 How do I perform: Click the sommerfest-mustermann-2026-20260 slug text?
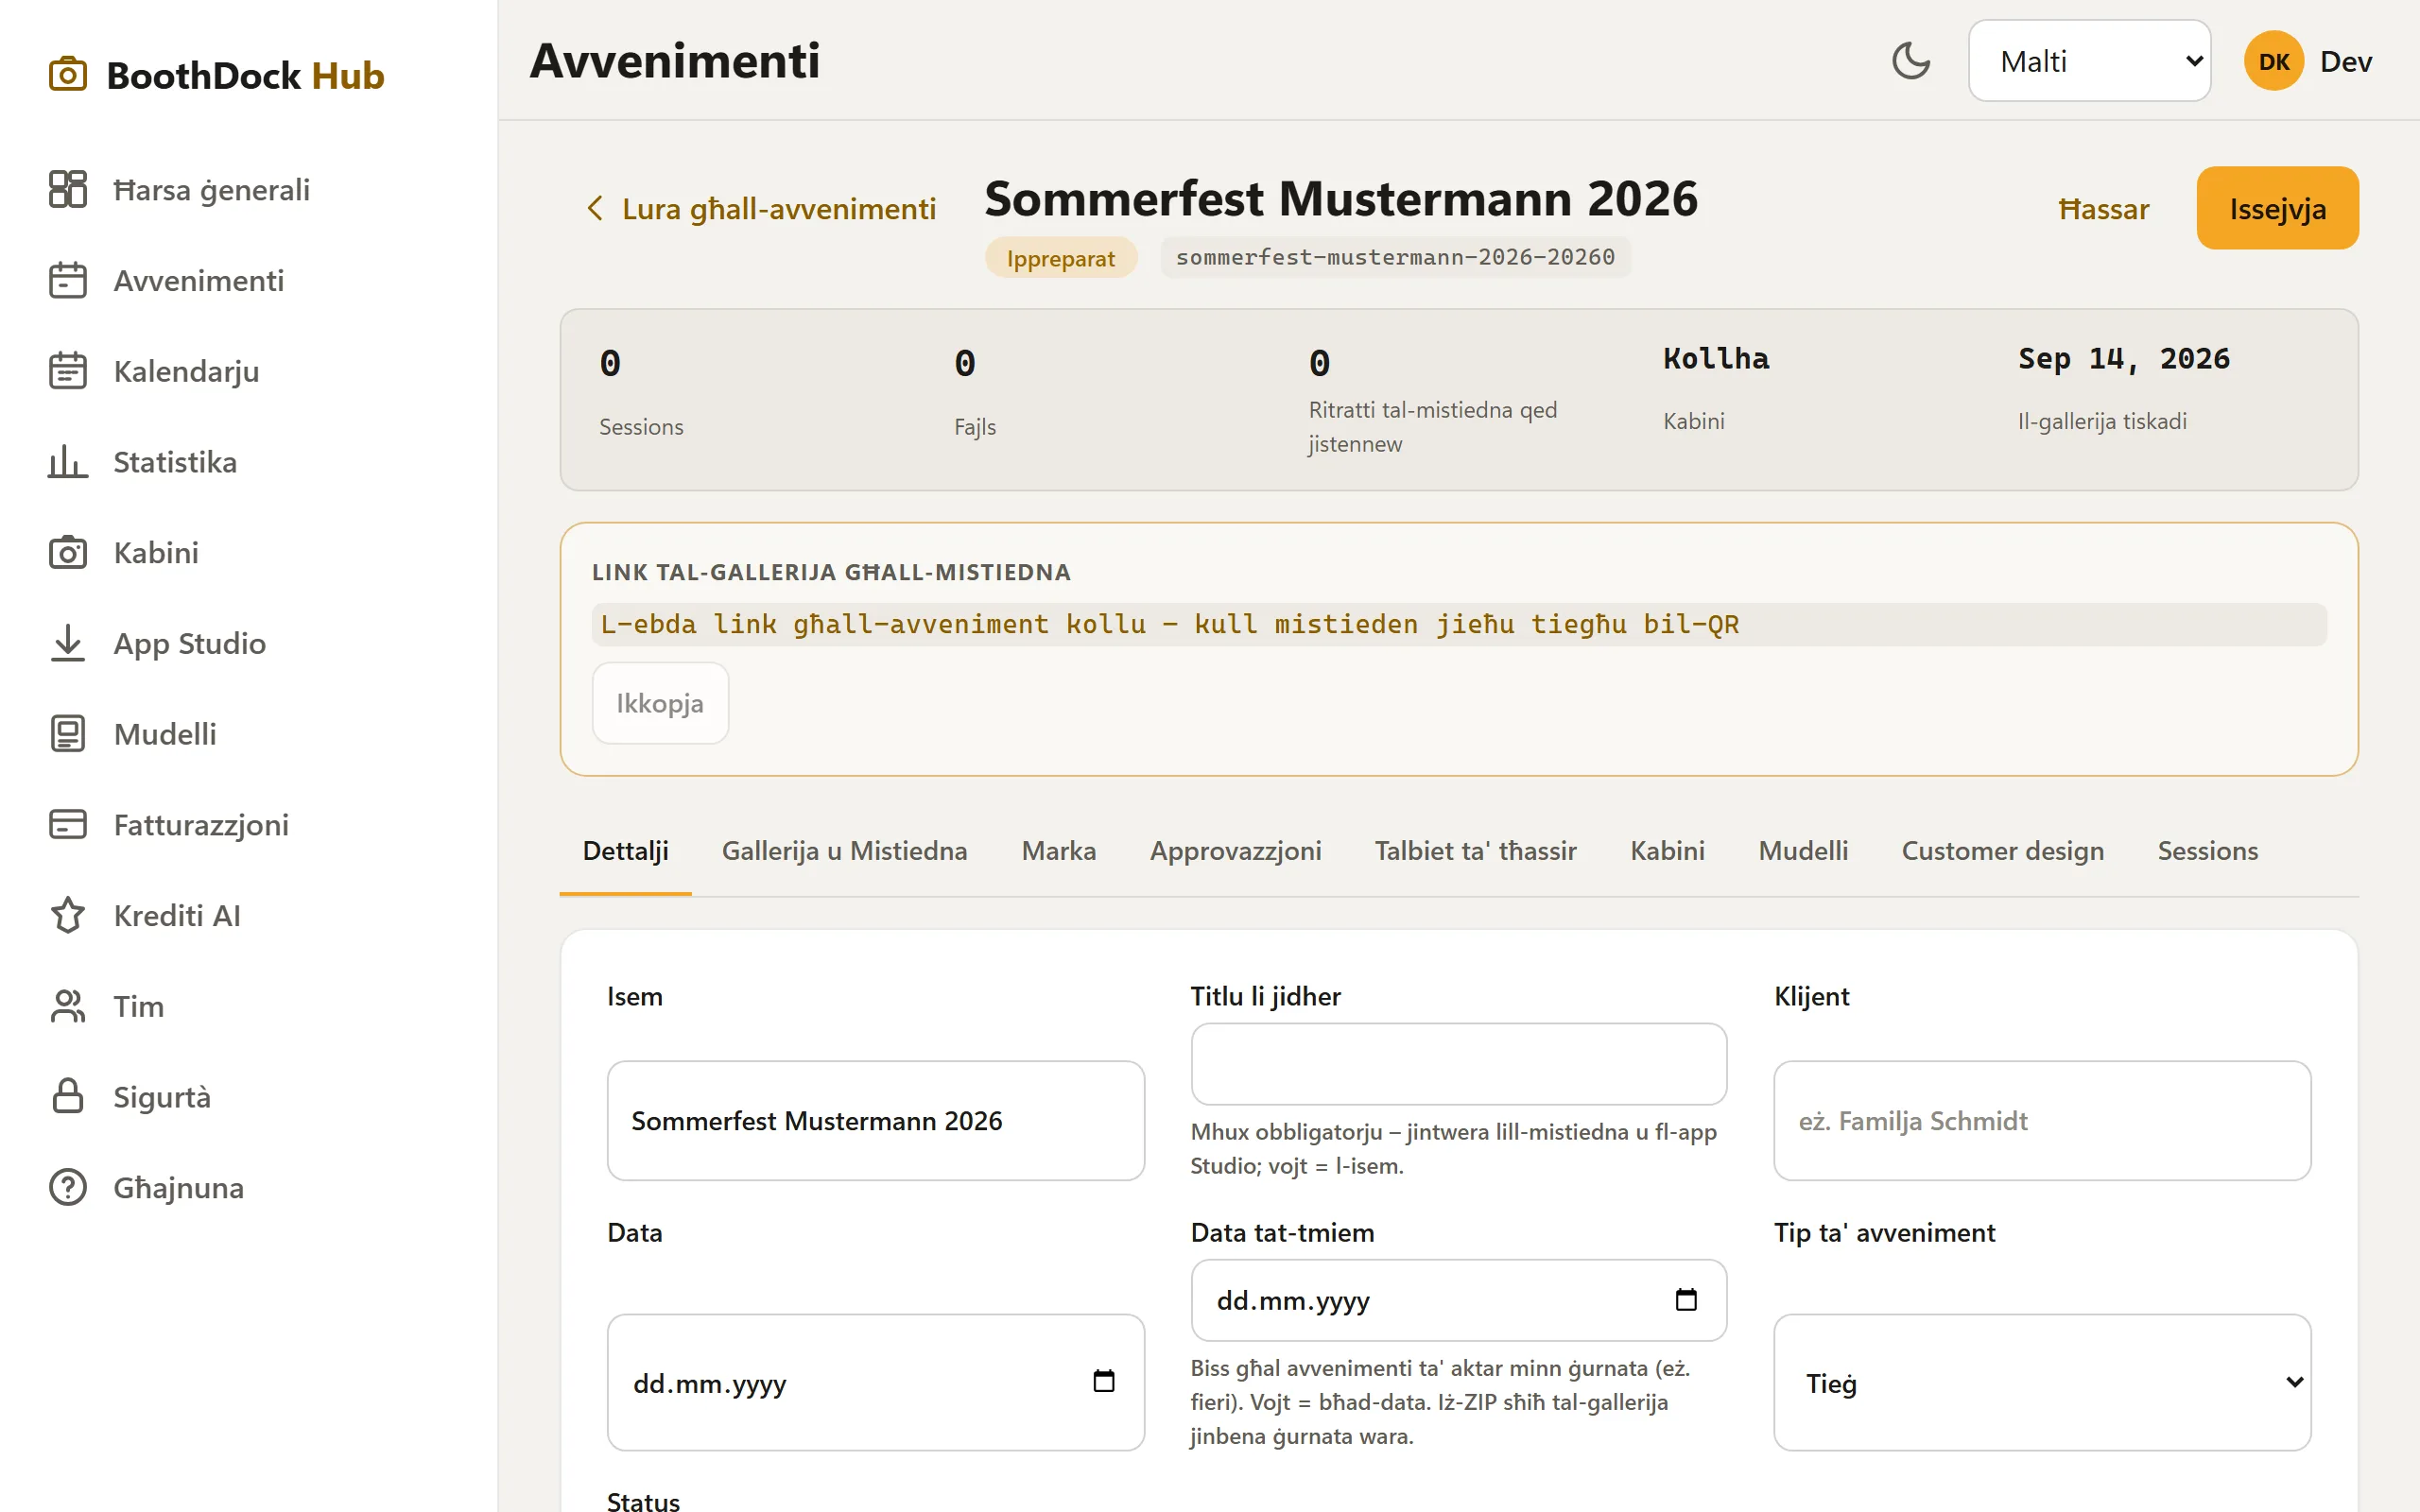pos(1395,257)
